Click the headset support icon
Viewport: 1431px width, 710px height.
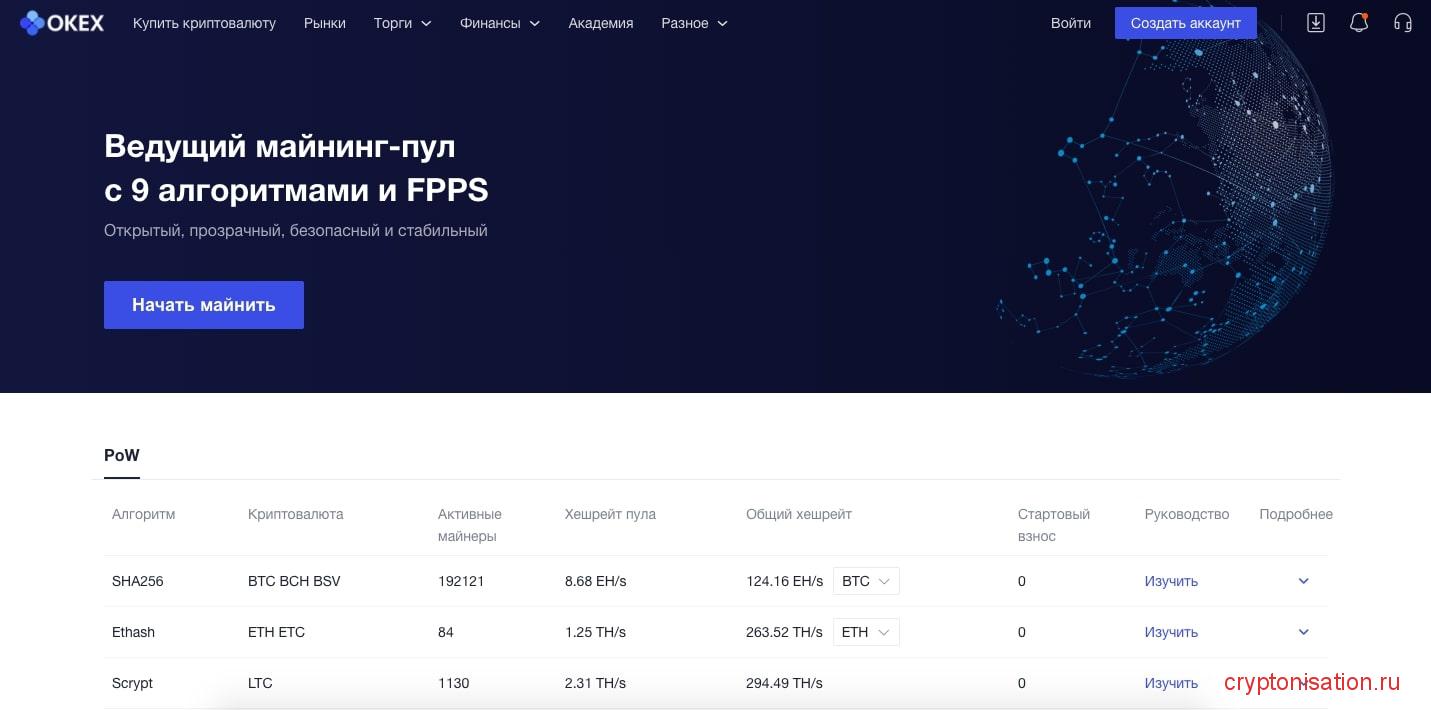[x=1402, y=23]
